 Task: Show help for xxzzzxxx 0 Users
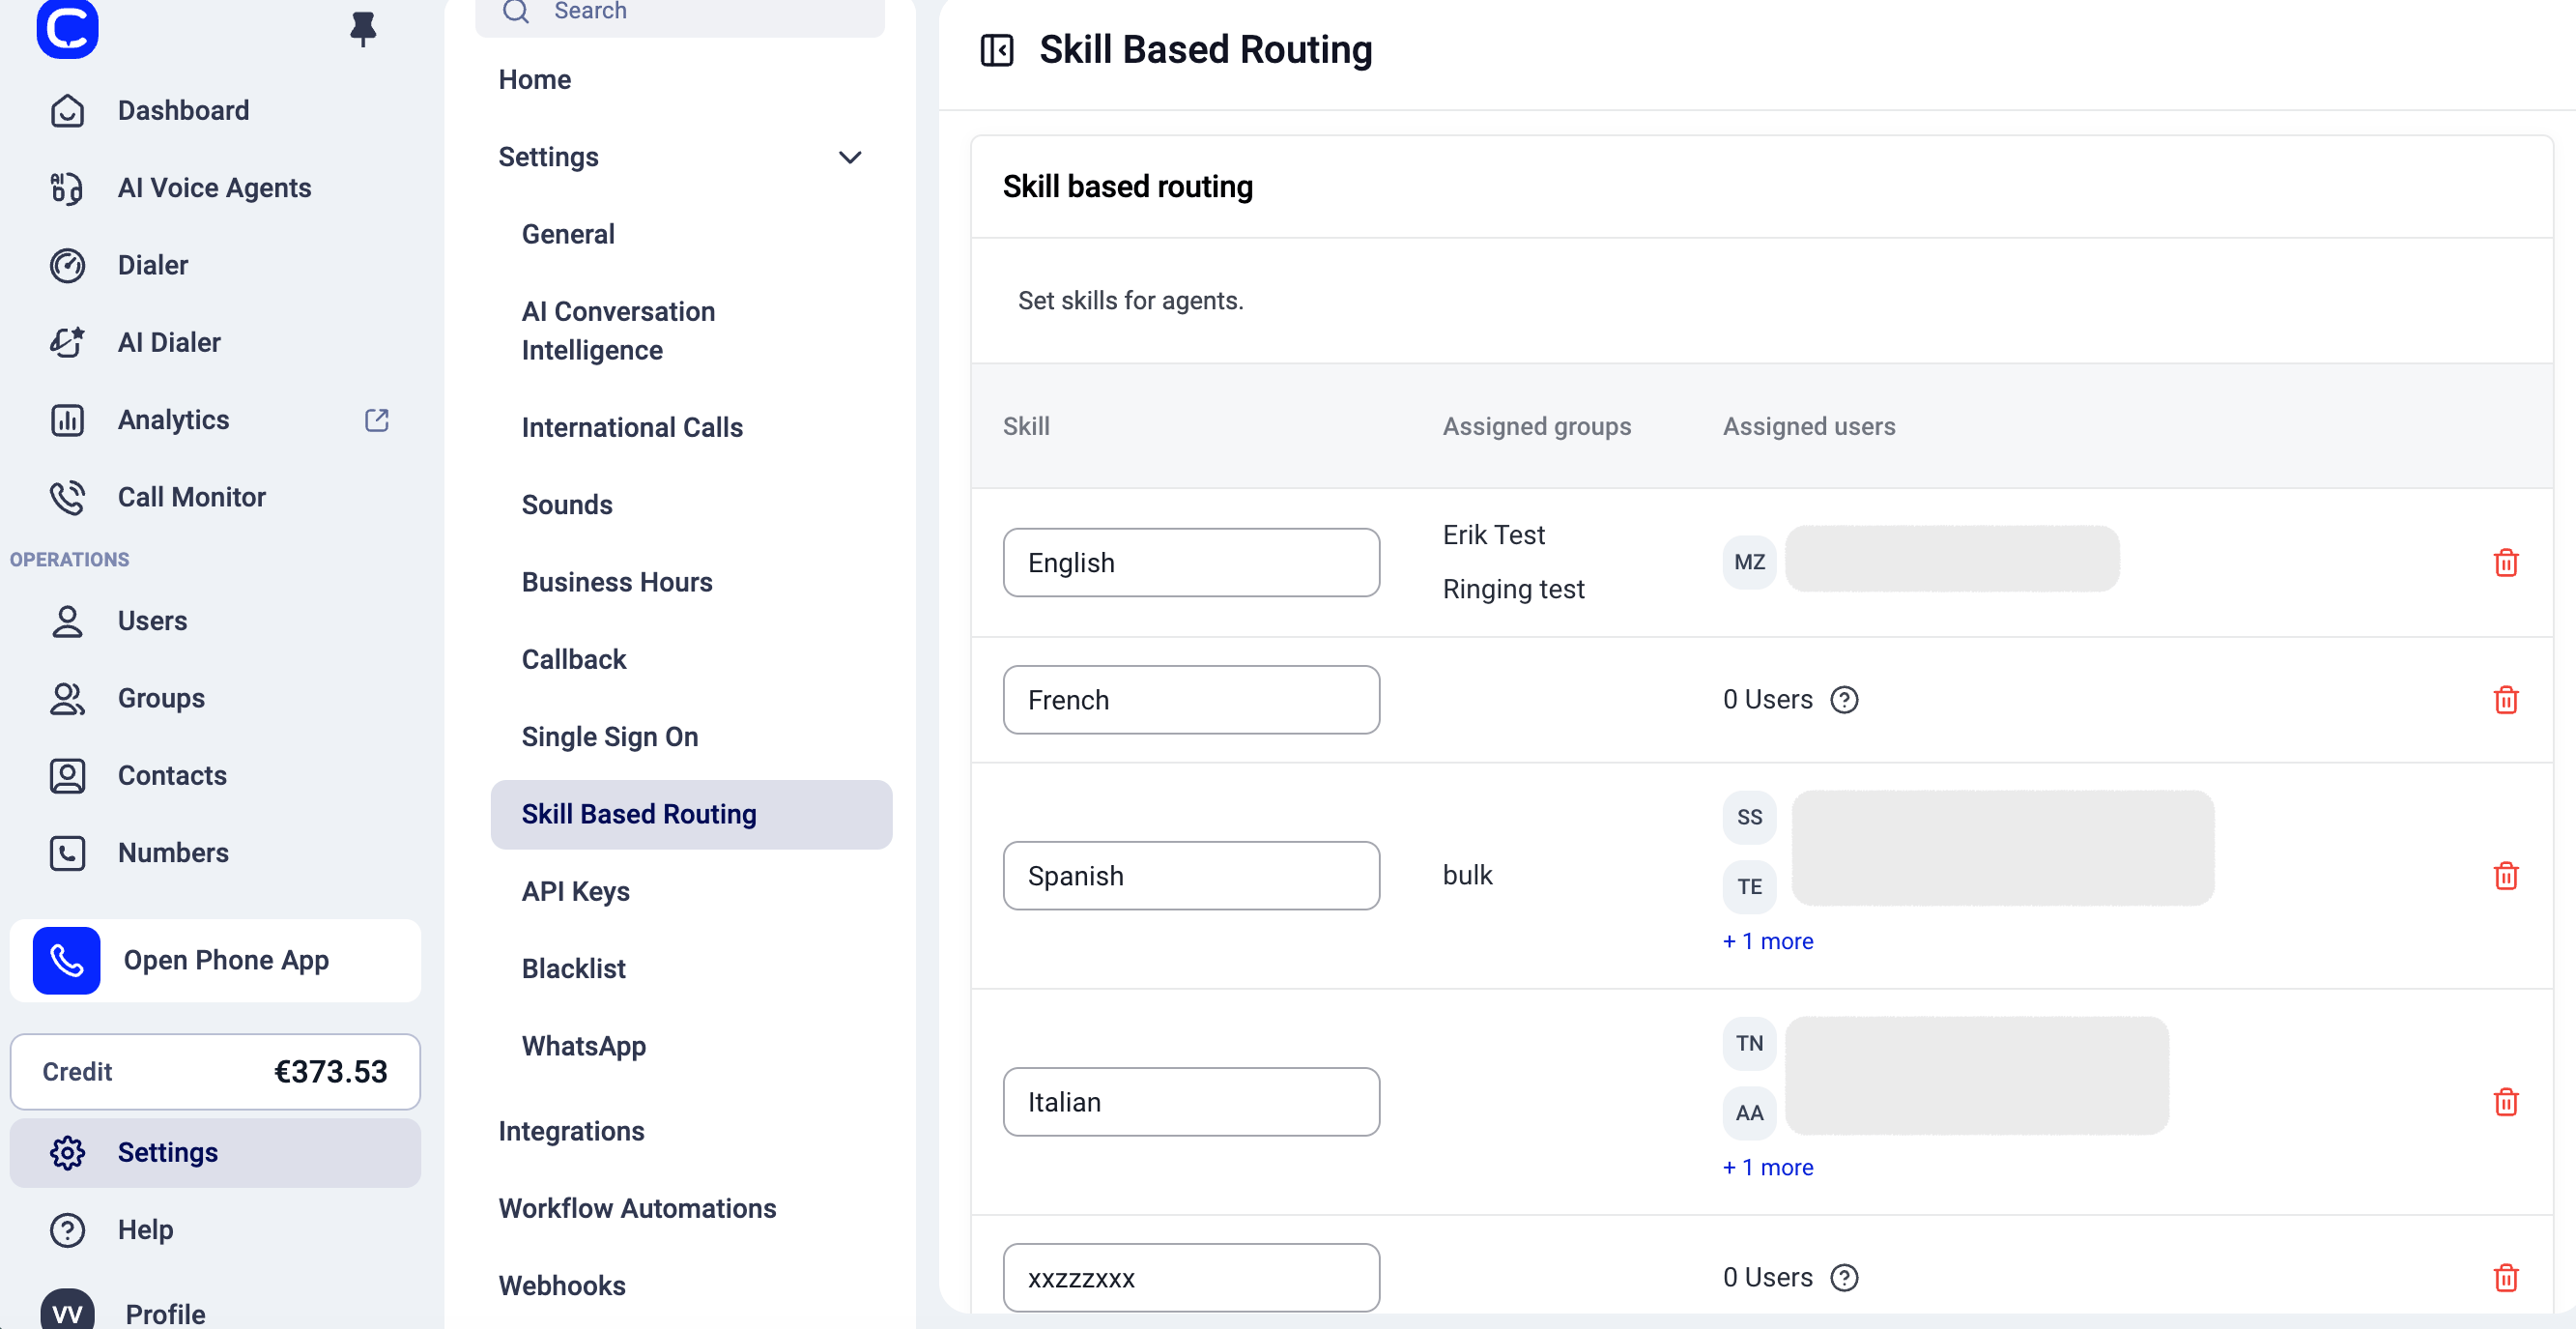pyautogui.click(x=1844, y=1278)
